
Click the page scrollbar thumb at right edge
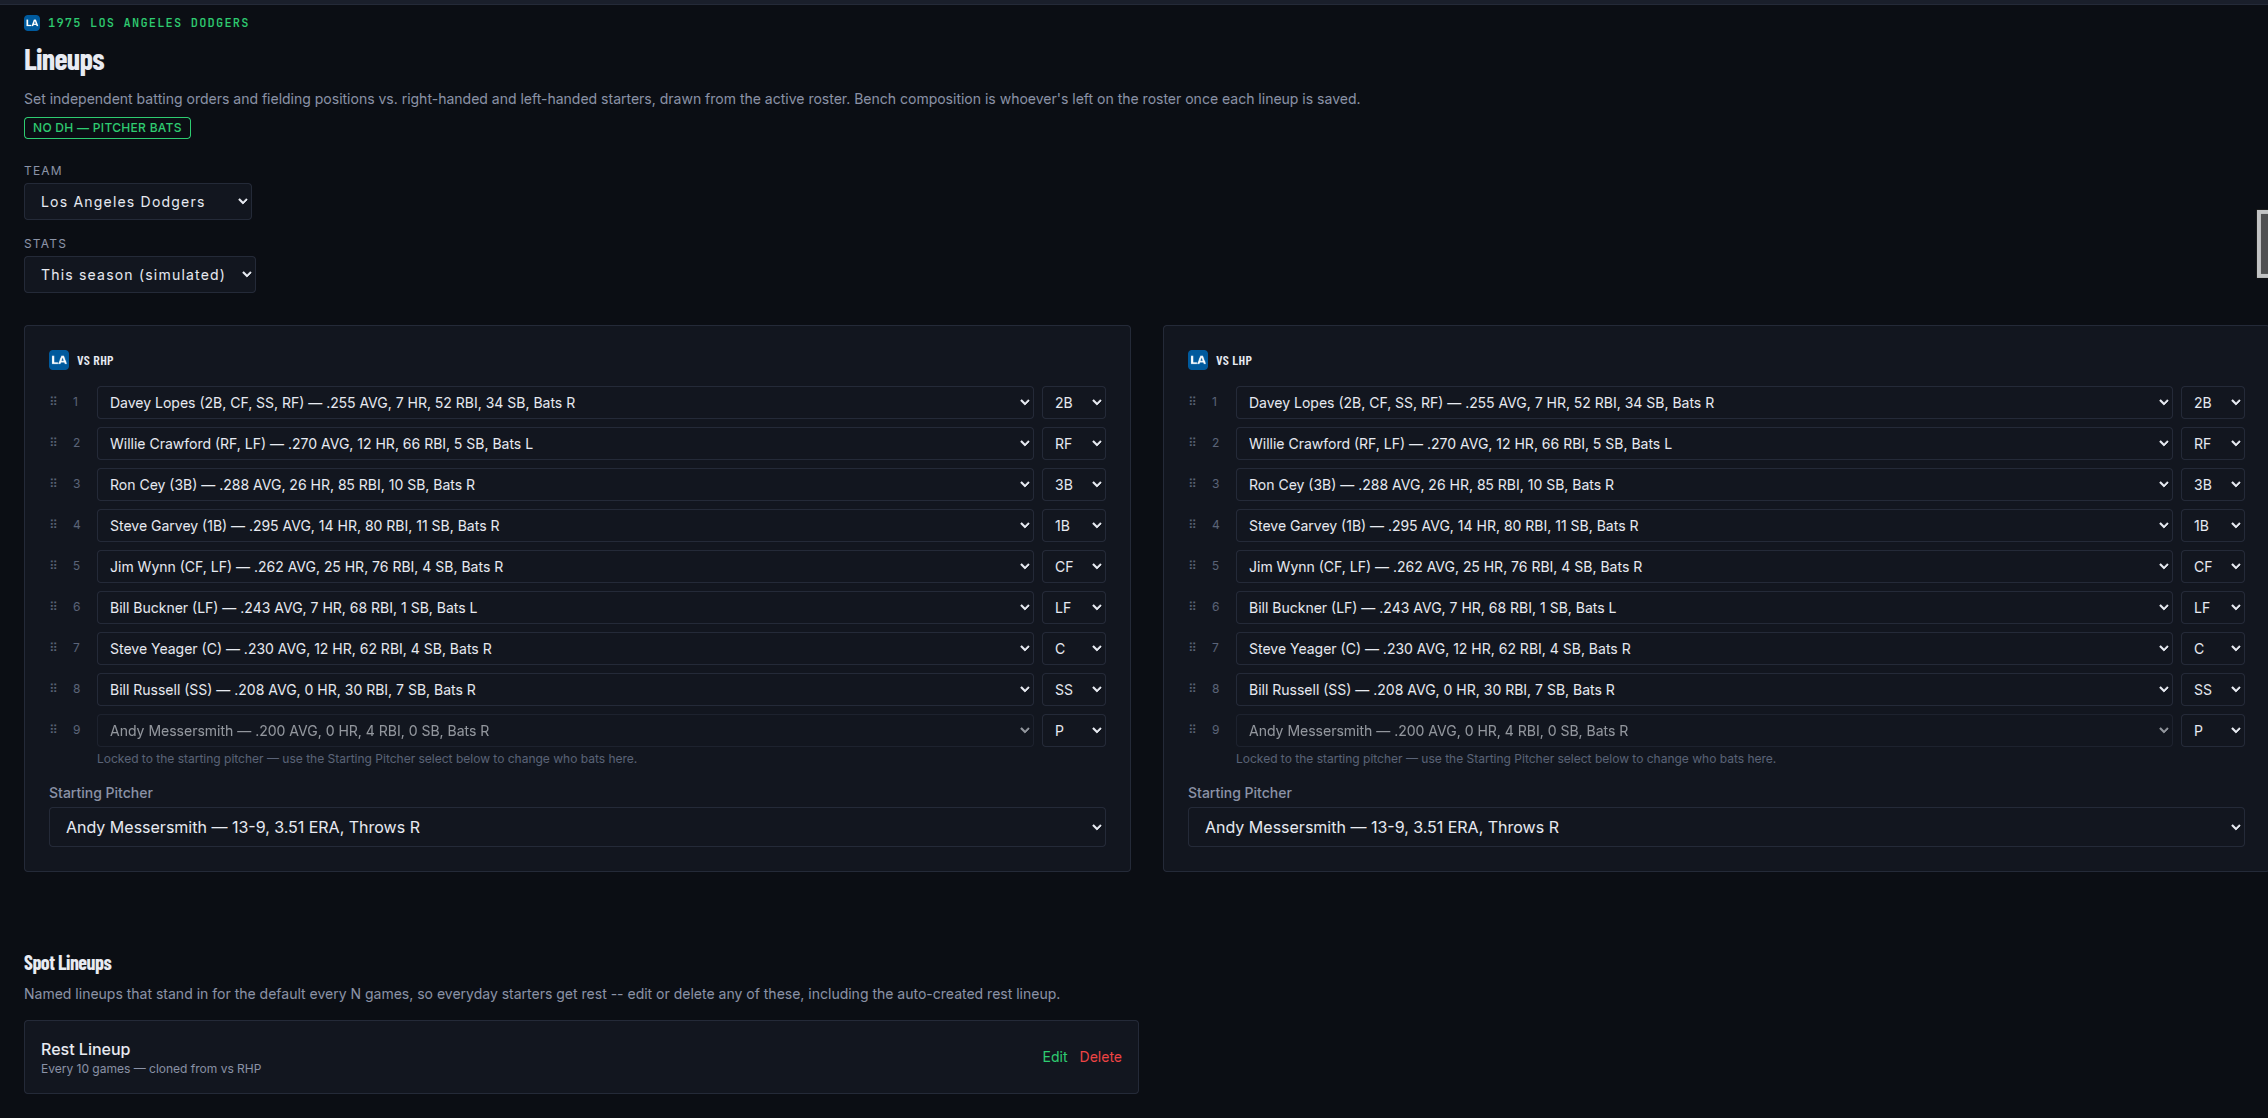(2263, 243)
